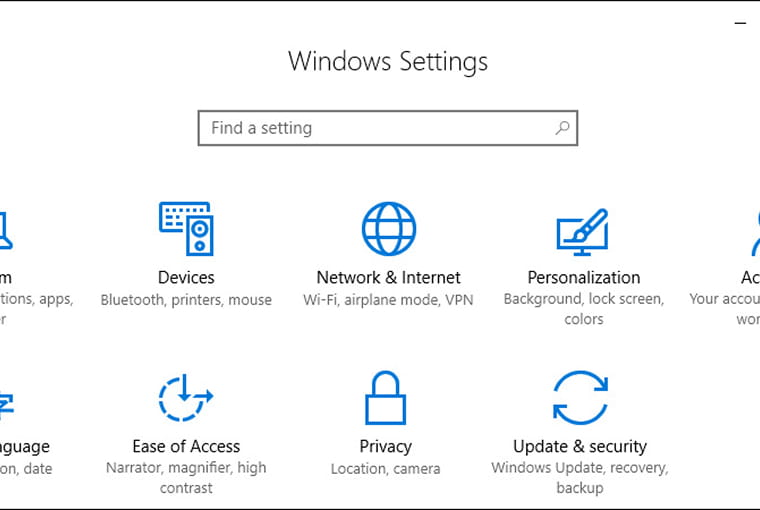This screenshot has width=760, height=510.
Task: Click the partially visible System laptop icon
Action: click(x=4, y=231)
